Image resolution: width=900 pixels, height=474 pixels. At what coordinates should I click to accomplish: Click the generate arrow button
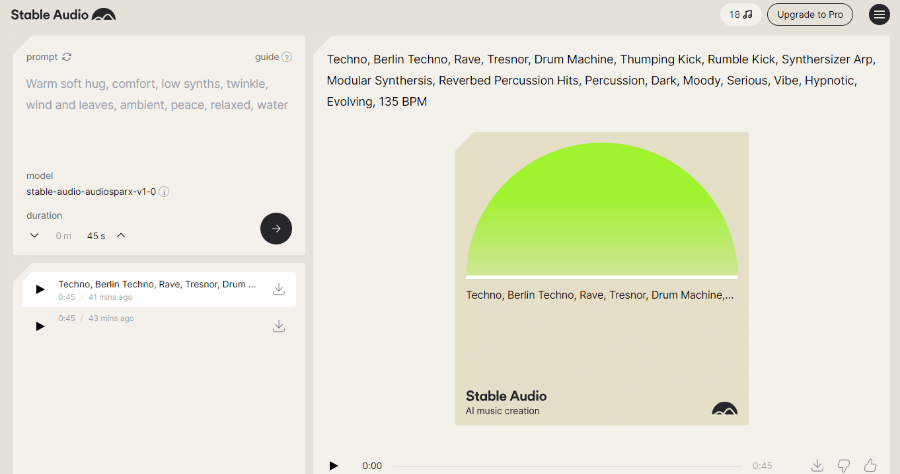276,228
